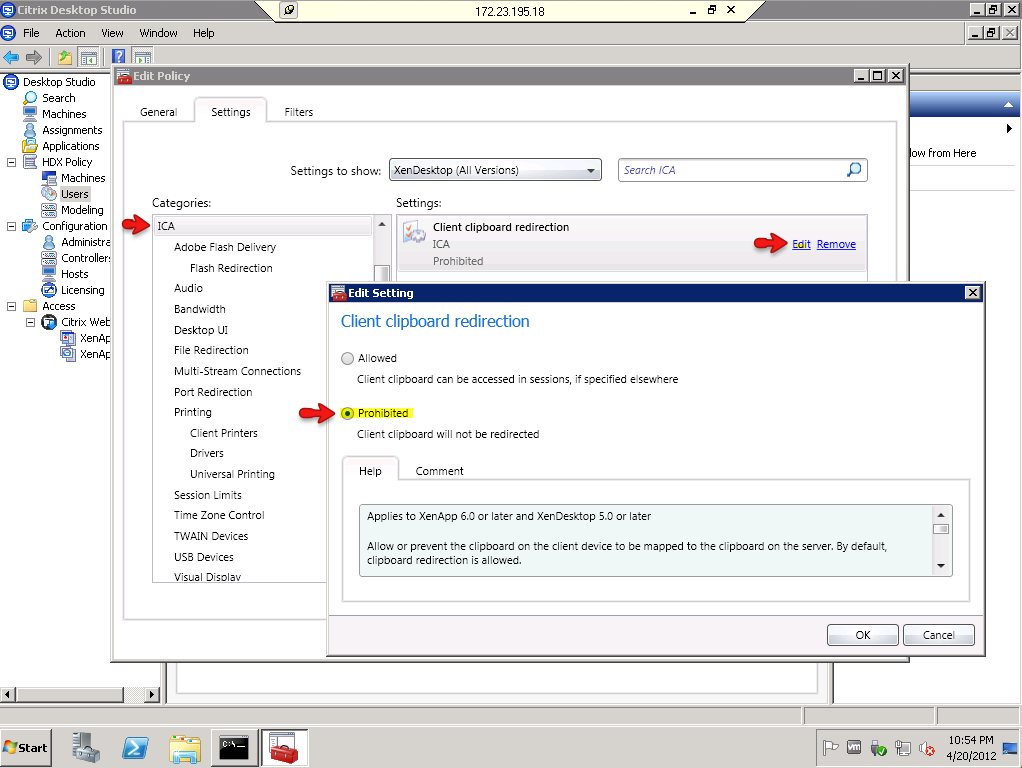Click help text scroll down arrow
The height and width of the screenshot is (768, 1022).
coord(941,566)
